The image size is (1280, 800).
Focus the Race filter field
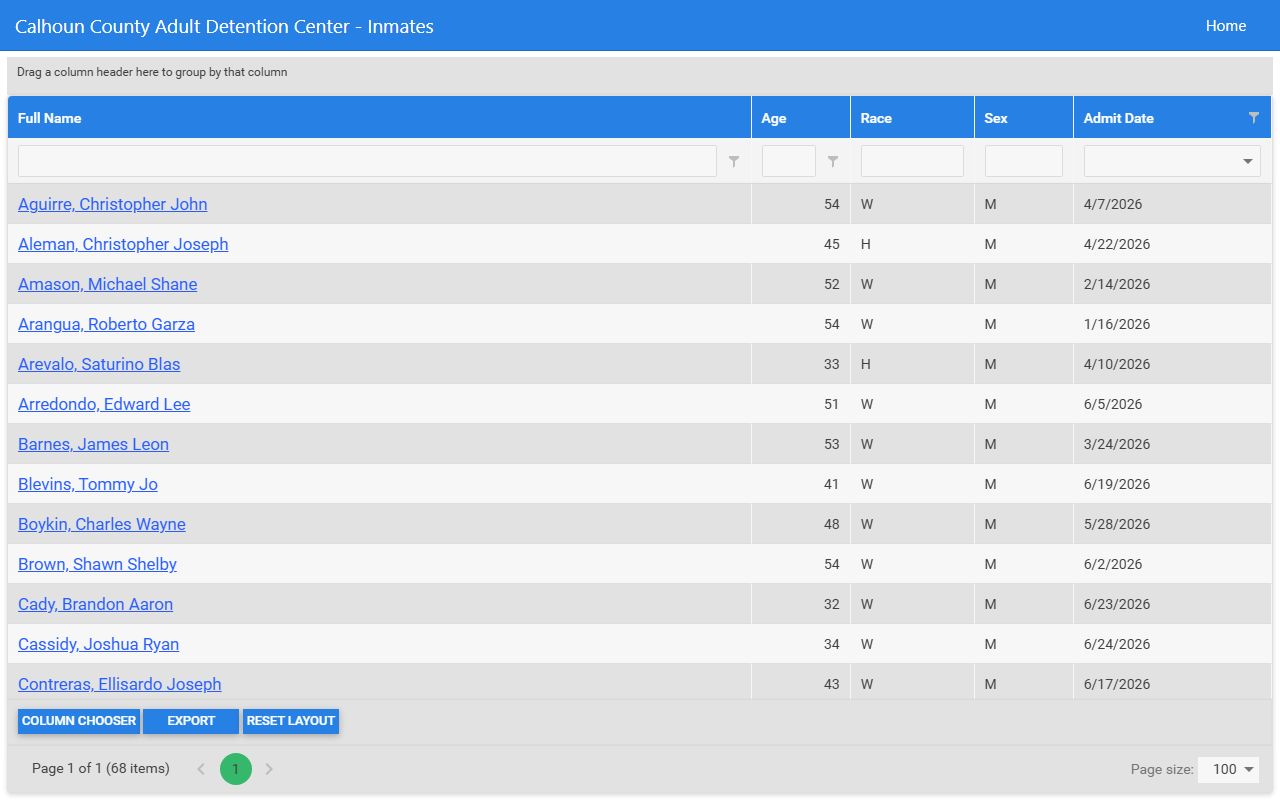tap(912, 161)
